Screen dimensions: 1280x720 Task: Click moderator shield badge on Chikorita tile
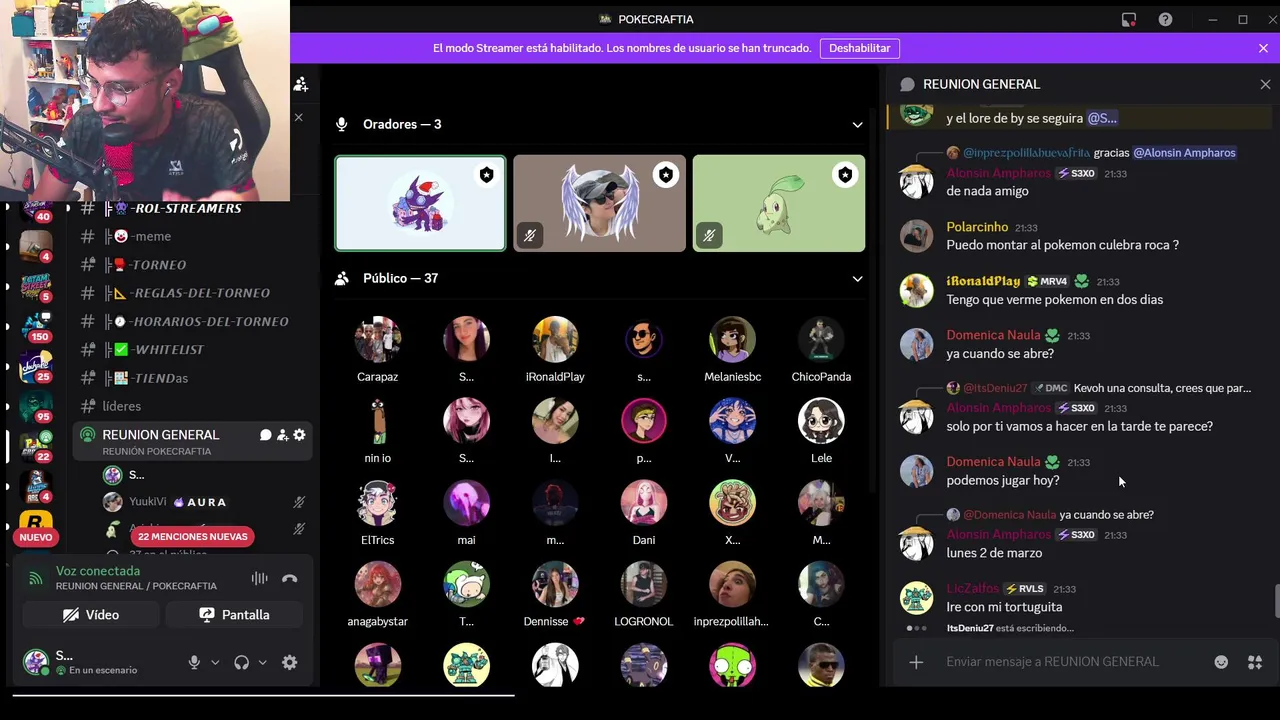(846, 175)
